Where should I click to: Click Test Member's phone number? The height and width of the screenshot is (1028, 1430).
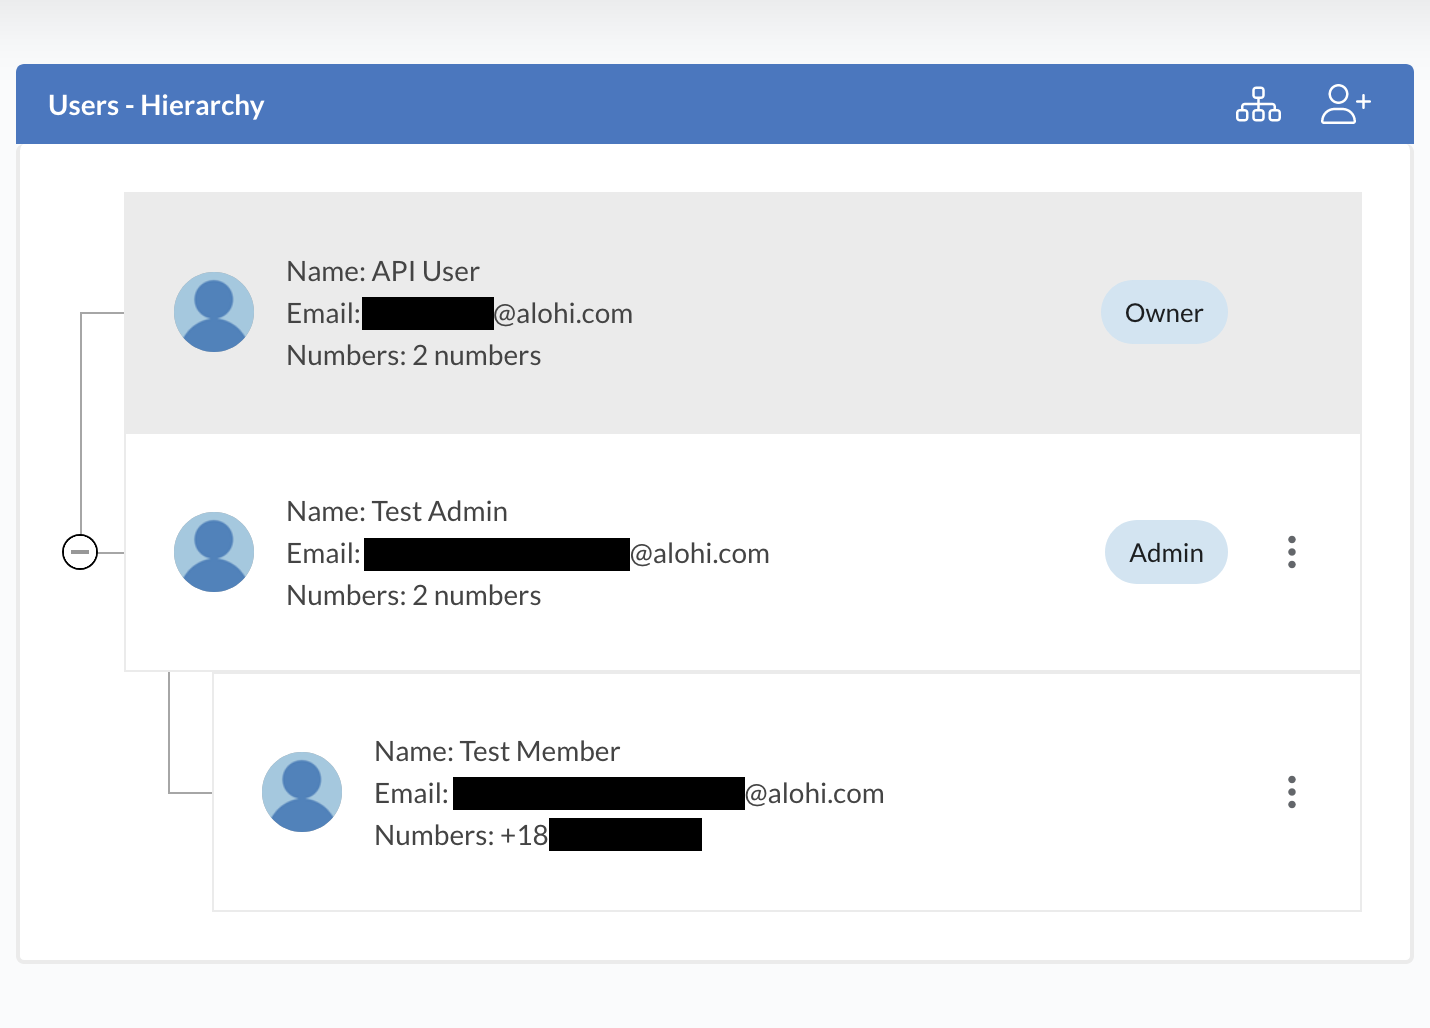coord(538,836)
